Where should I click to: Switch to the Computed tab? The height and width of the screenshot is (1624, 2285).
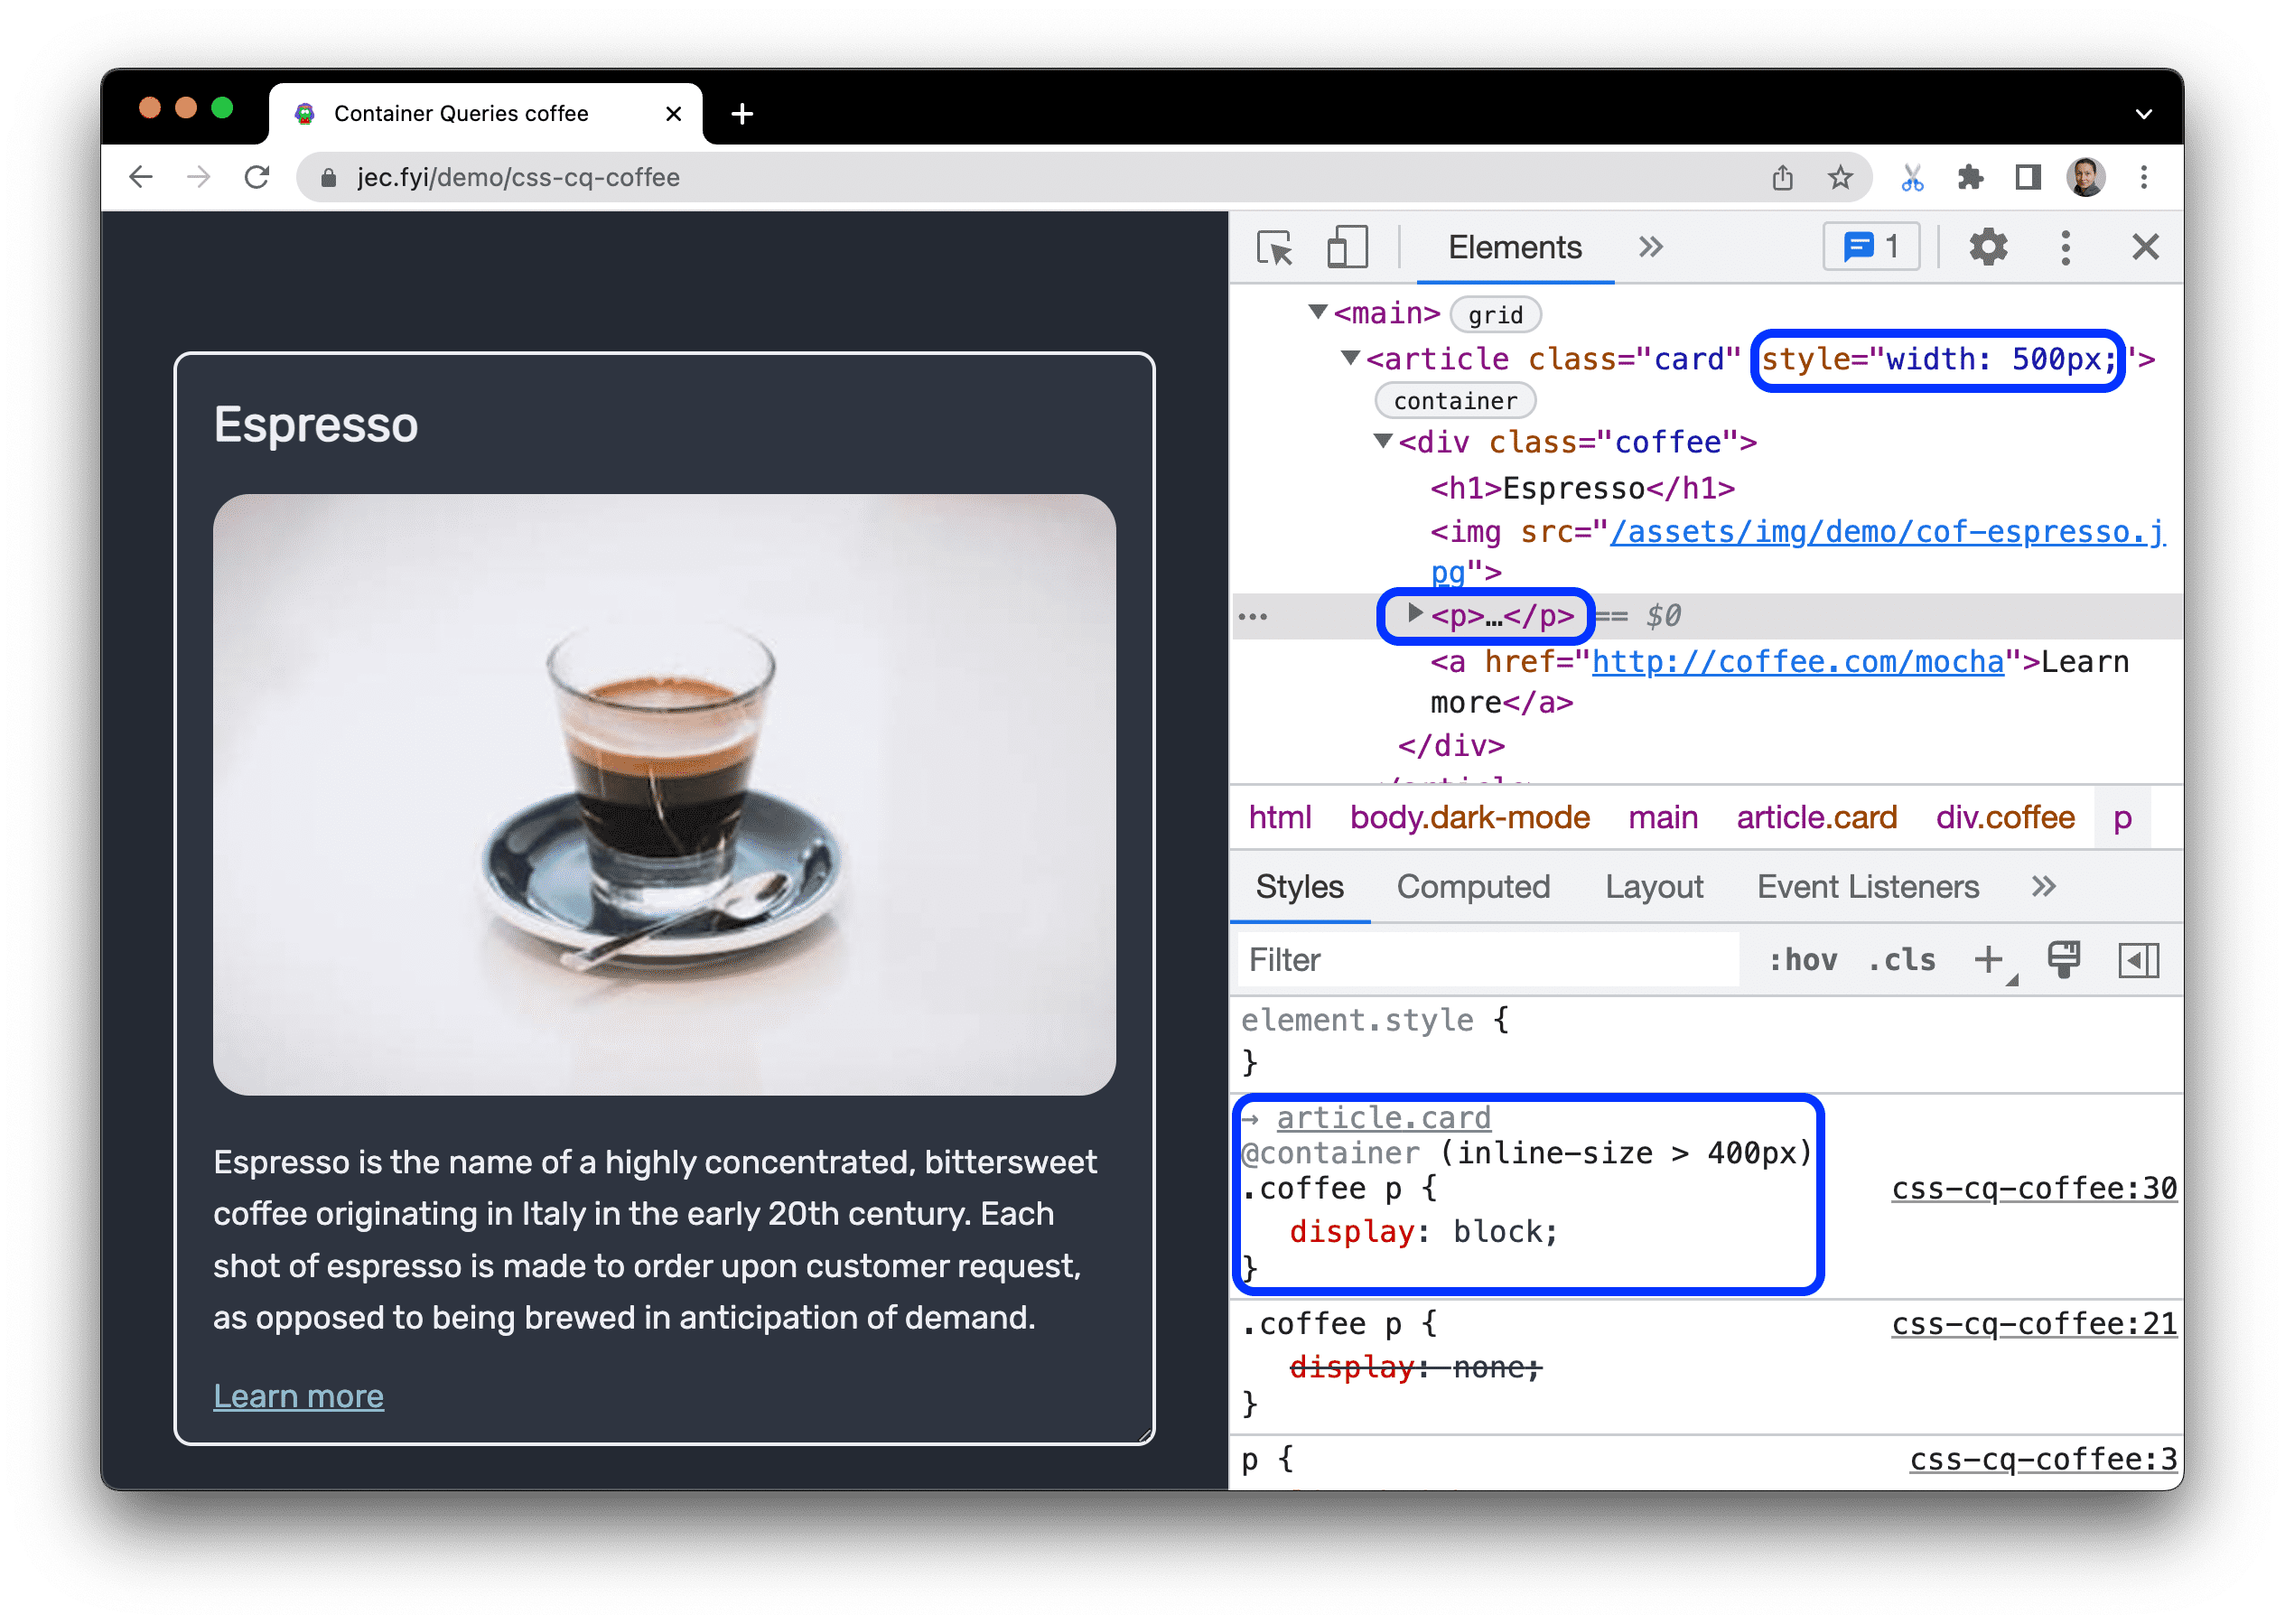point(1473,886)
